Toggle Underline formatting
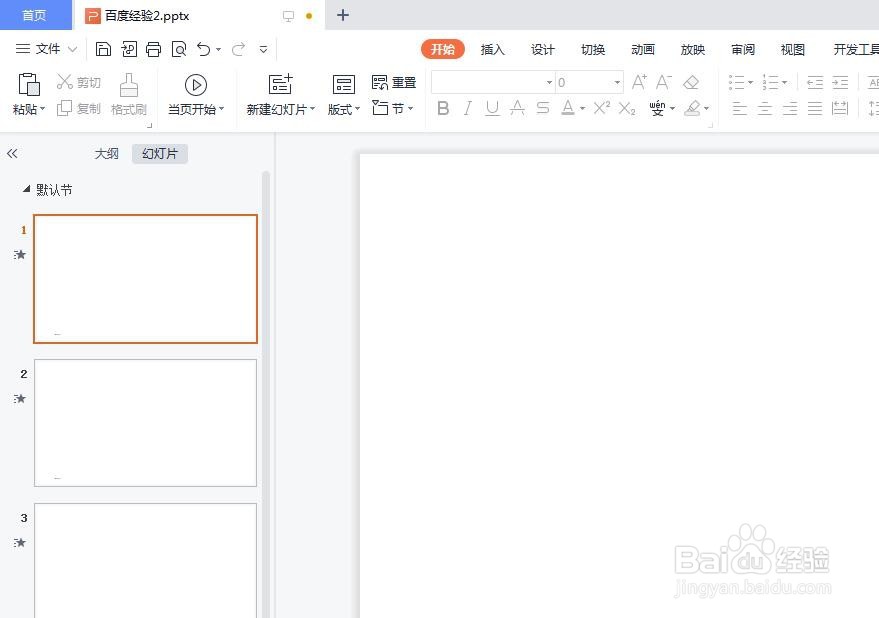Screen dimensions: 879x618 point(492,108)
